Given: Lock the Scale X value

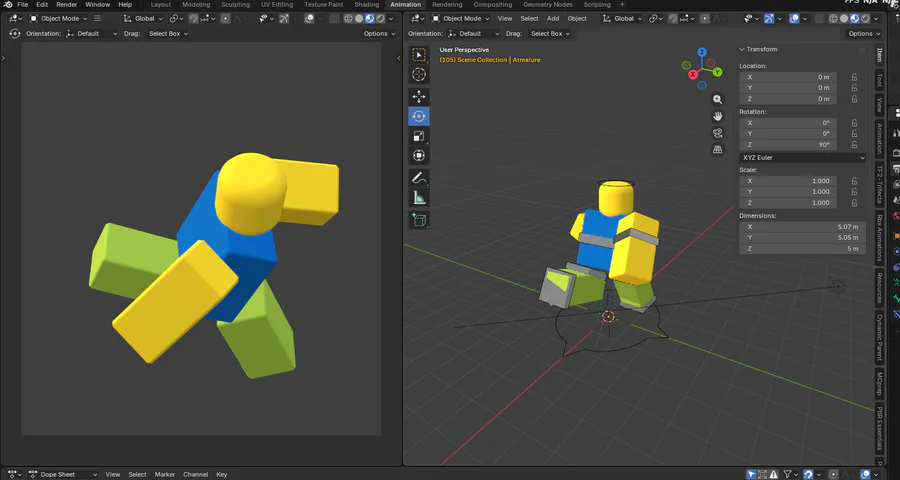Looking at the screenshot, I should [x=855, y=181].
